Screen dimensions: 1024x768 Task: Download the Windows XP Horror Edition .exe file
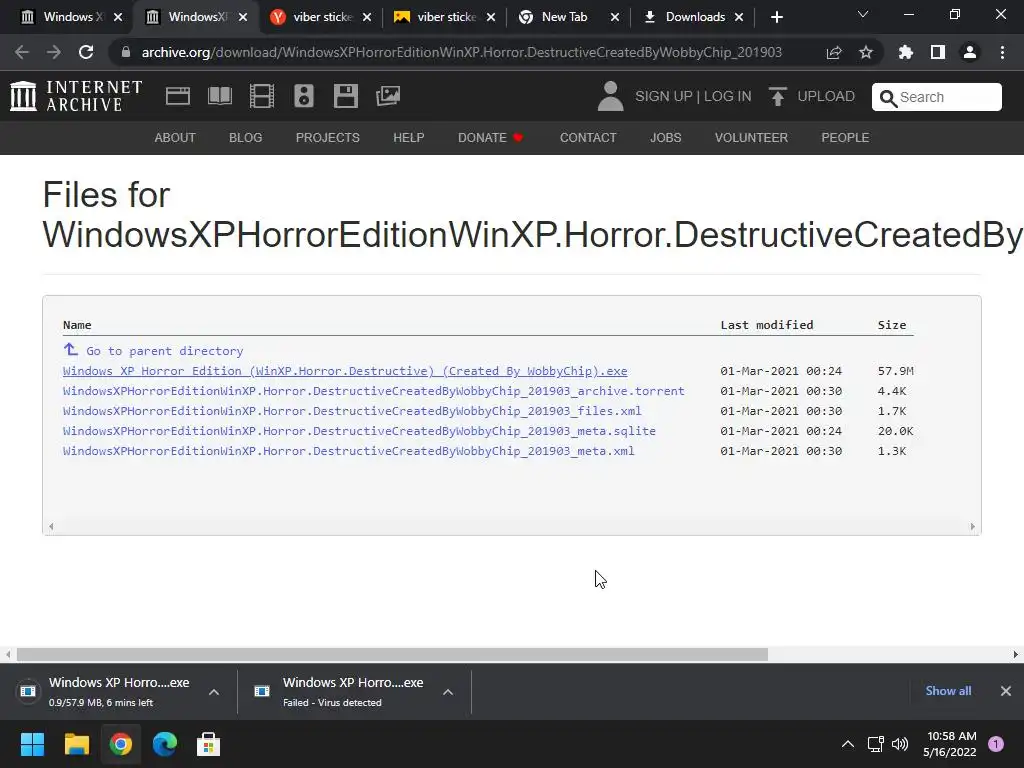(345, 371)
